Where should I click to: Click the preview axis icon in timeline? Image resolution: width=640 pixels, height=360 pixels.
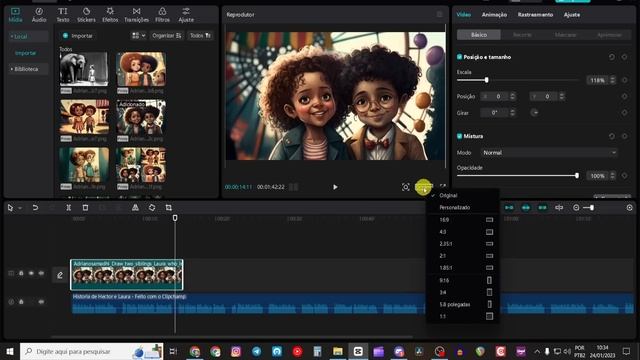click(559, 207)
